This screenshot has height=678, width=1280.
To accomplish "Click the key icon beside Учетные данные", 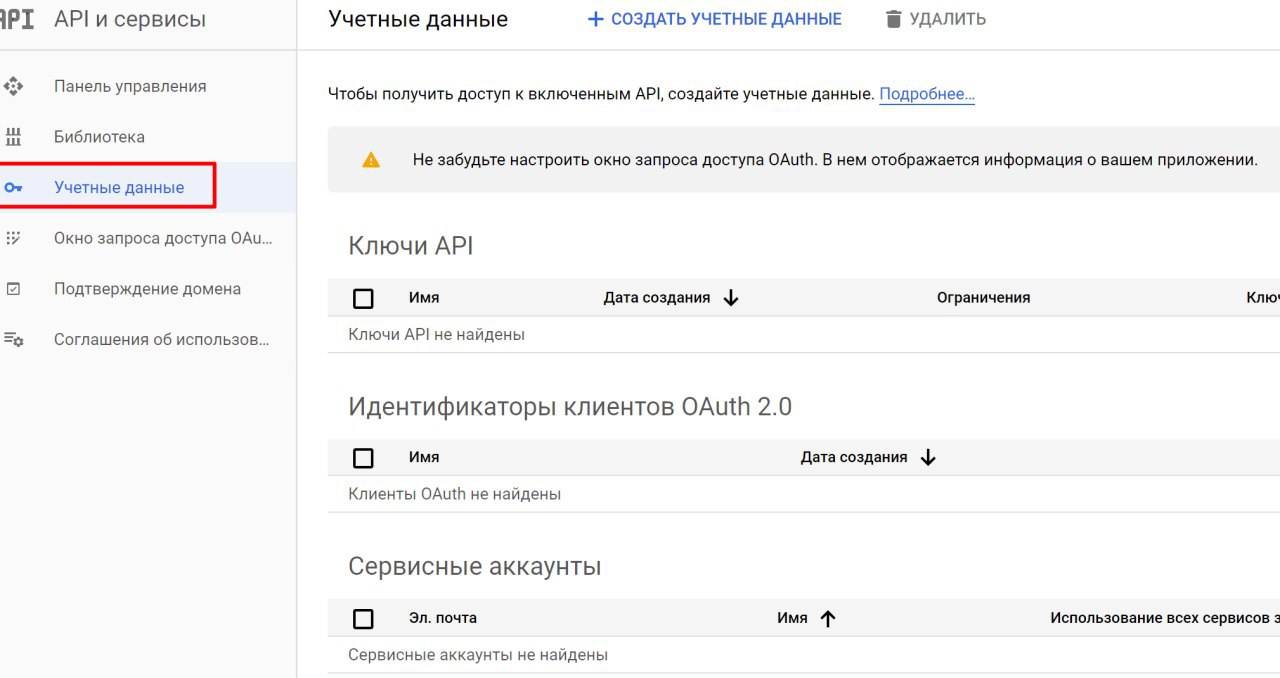I will tap(13, 187).
